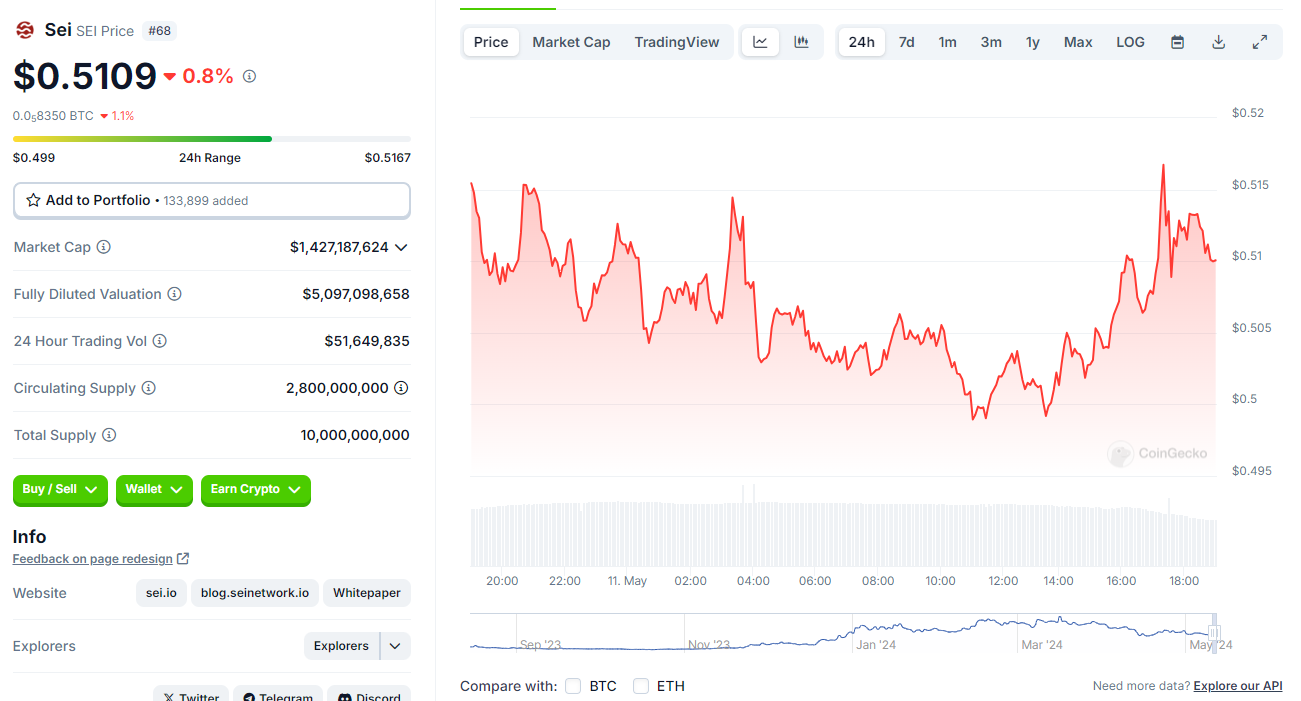
Task: Click the $0.5167 24h high value
Action: [x=388, y=158]
